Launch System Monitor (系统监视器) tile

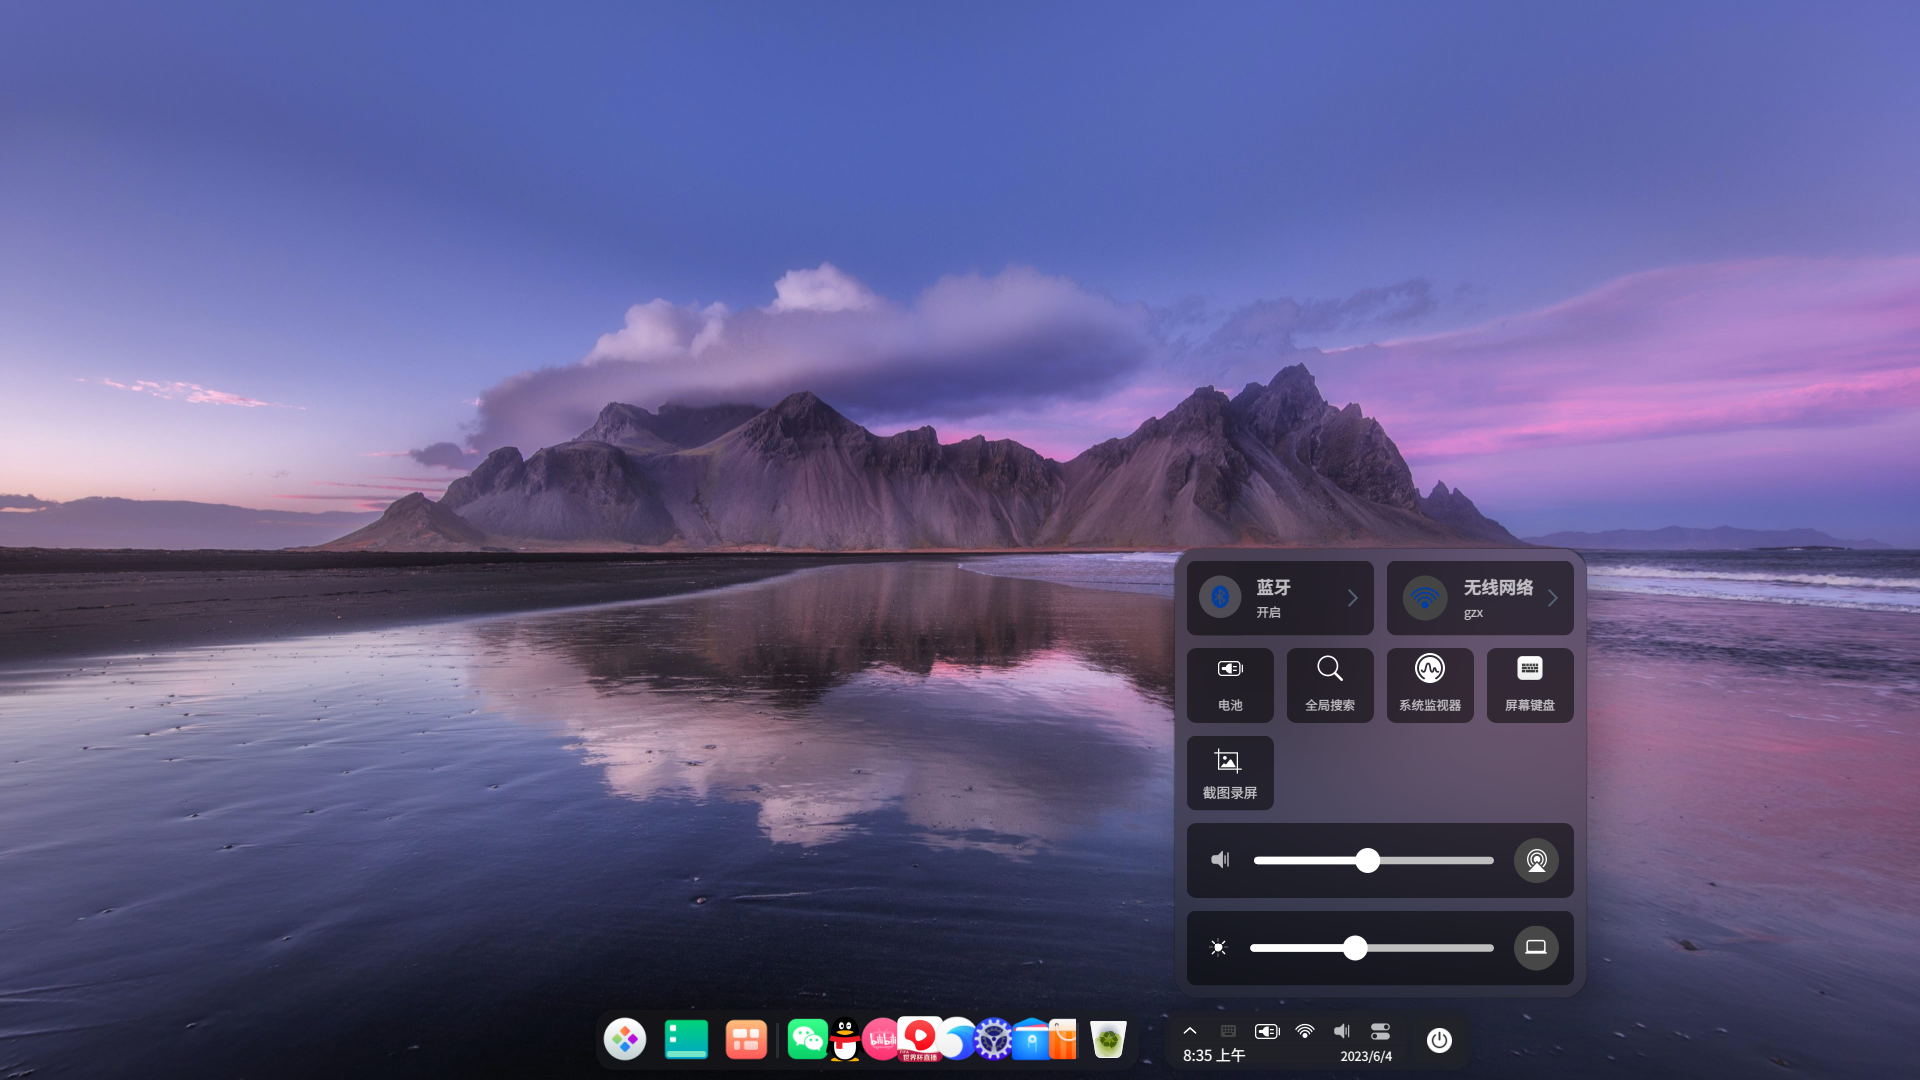pyautogui.click(x=1430, y=685)
